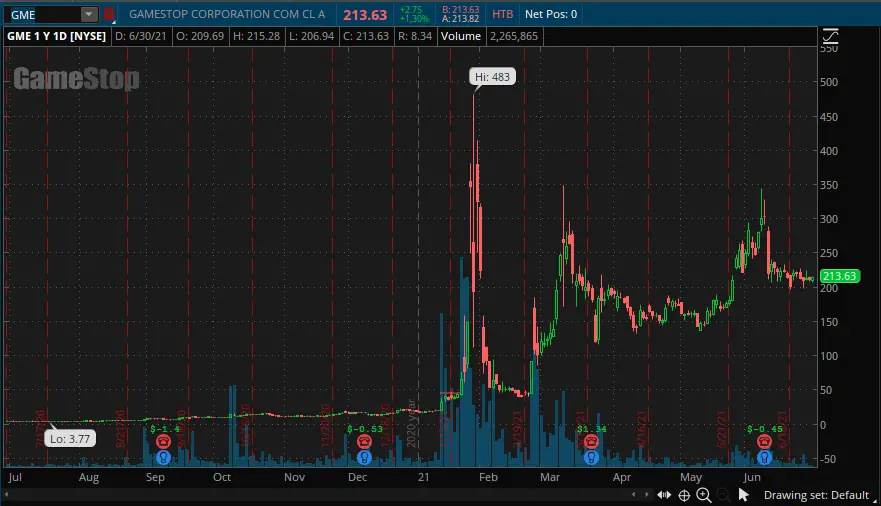
Task: Open the chart drawing style icon at top right
Action: (x=830, y=37)
